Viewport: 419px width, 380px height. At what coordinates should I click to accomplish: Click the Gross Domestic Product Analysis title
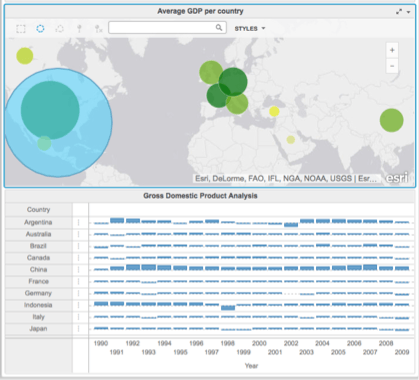click(x=200, y=196)
